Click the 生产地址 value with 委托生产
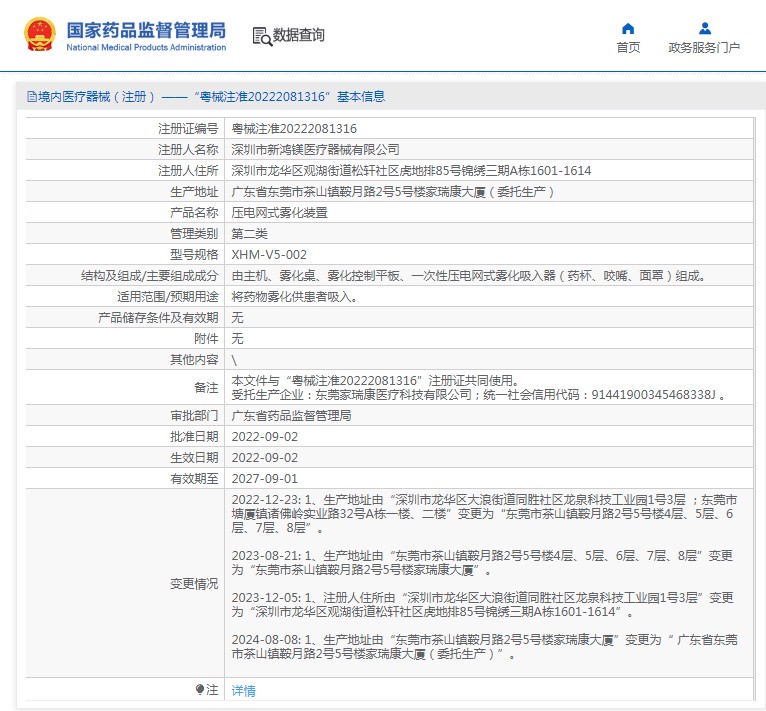 tap(393, 192)
